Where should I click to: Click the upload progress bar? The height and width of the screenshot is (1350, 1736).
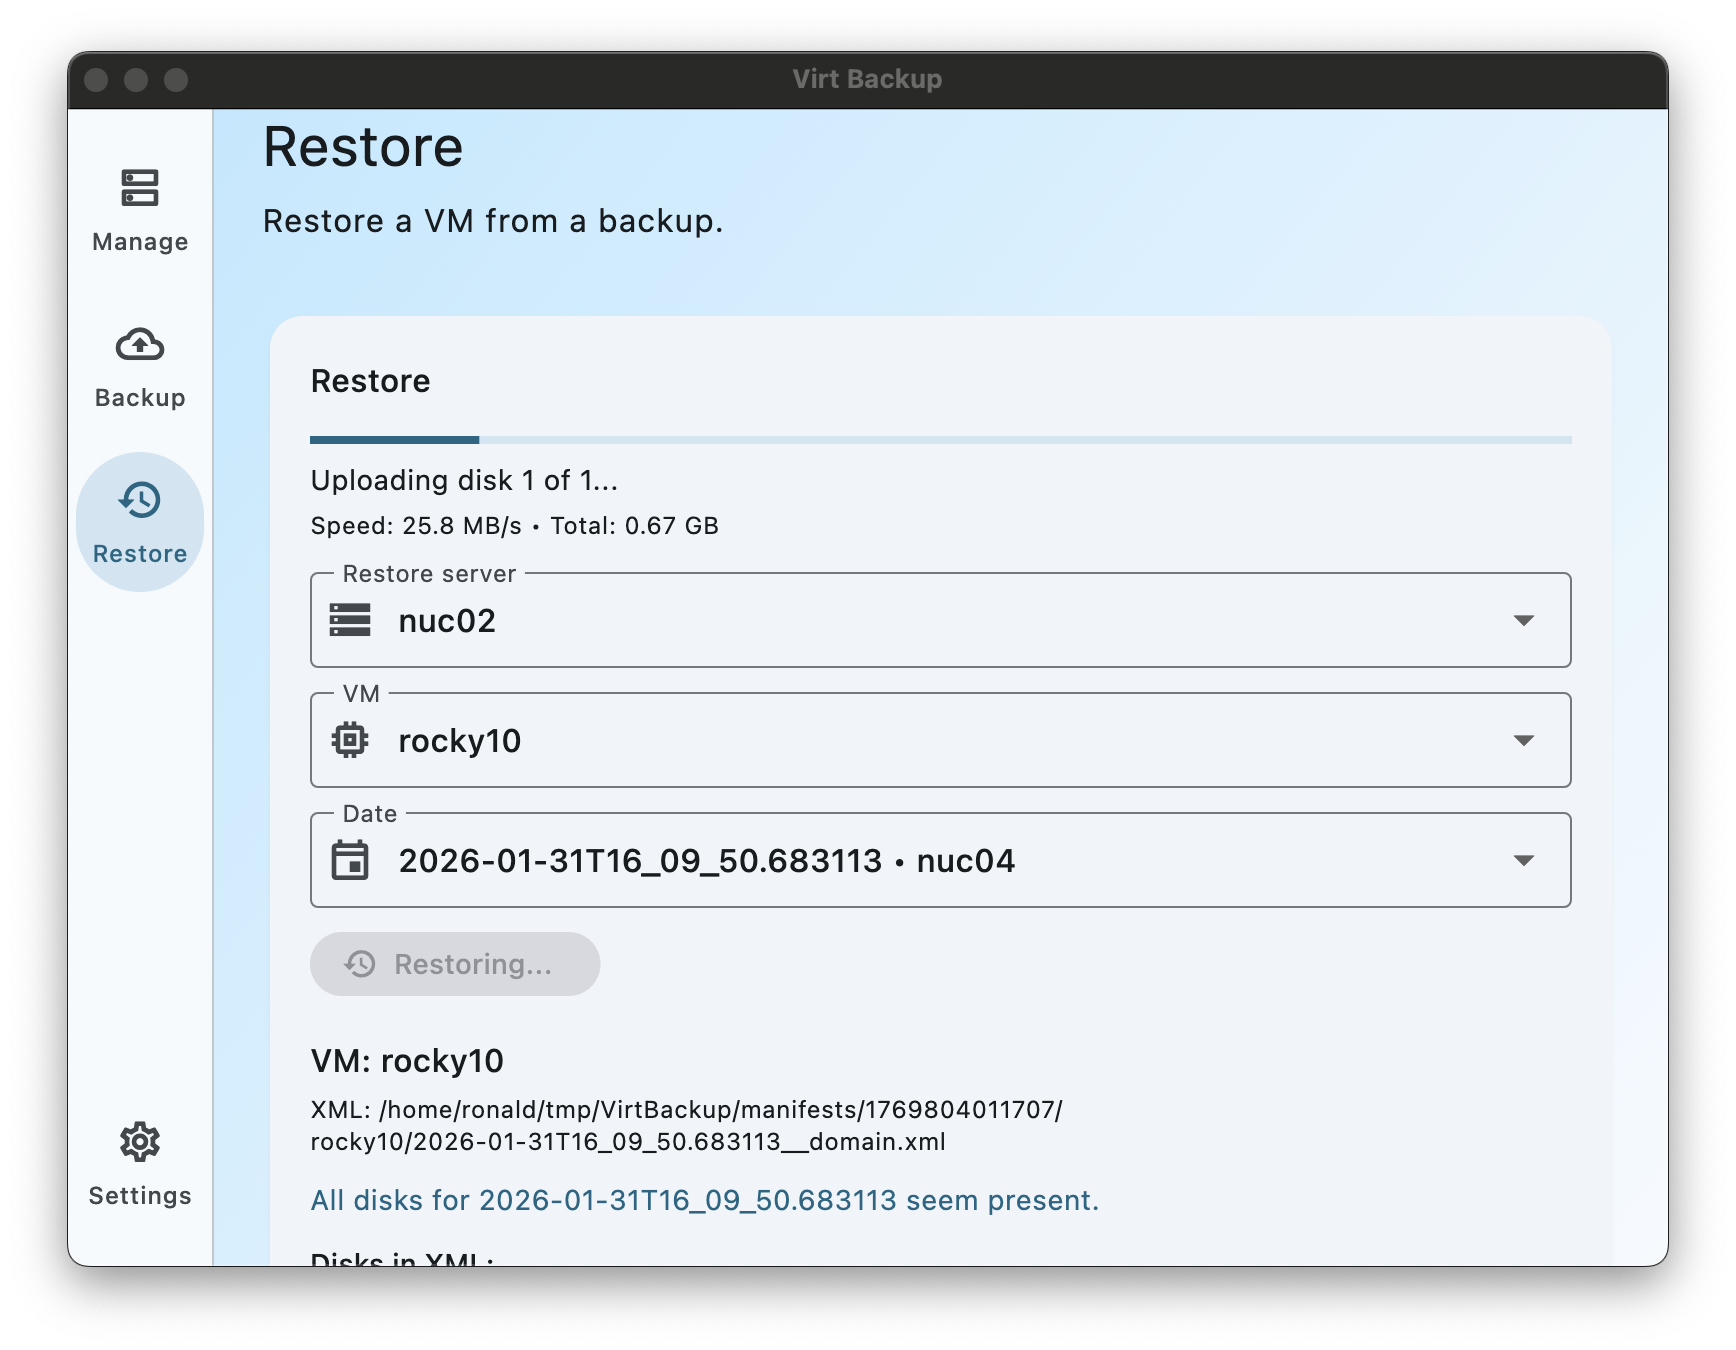(x=940, y=439)
